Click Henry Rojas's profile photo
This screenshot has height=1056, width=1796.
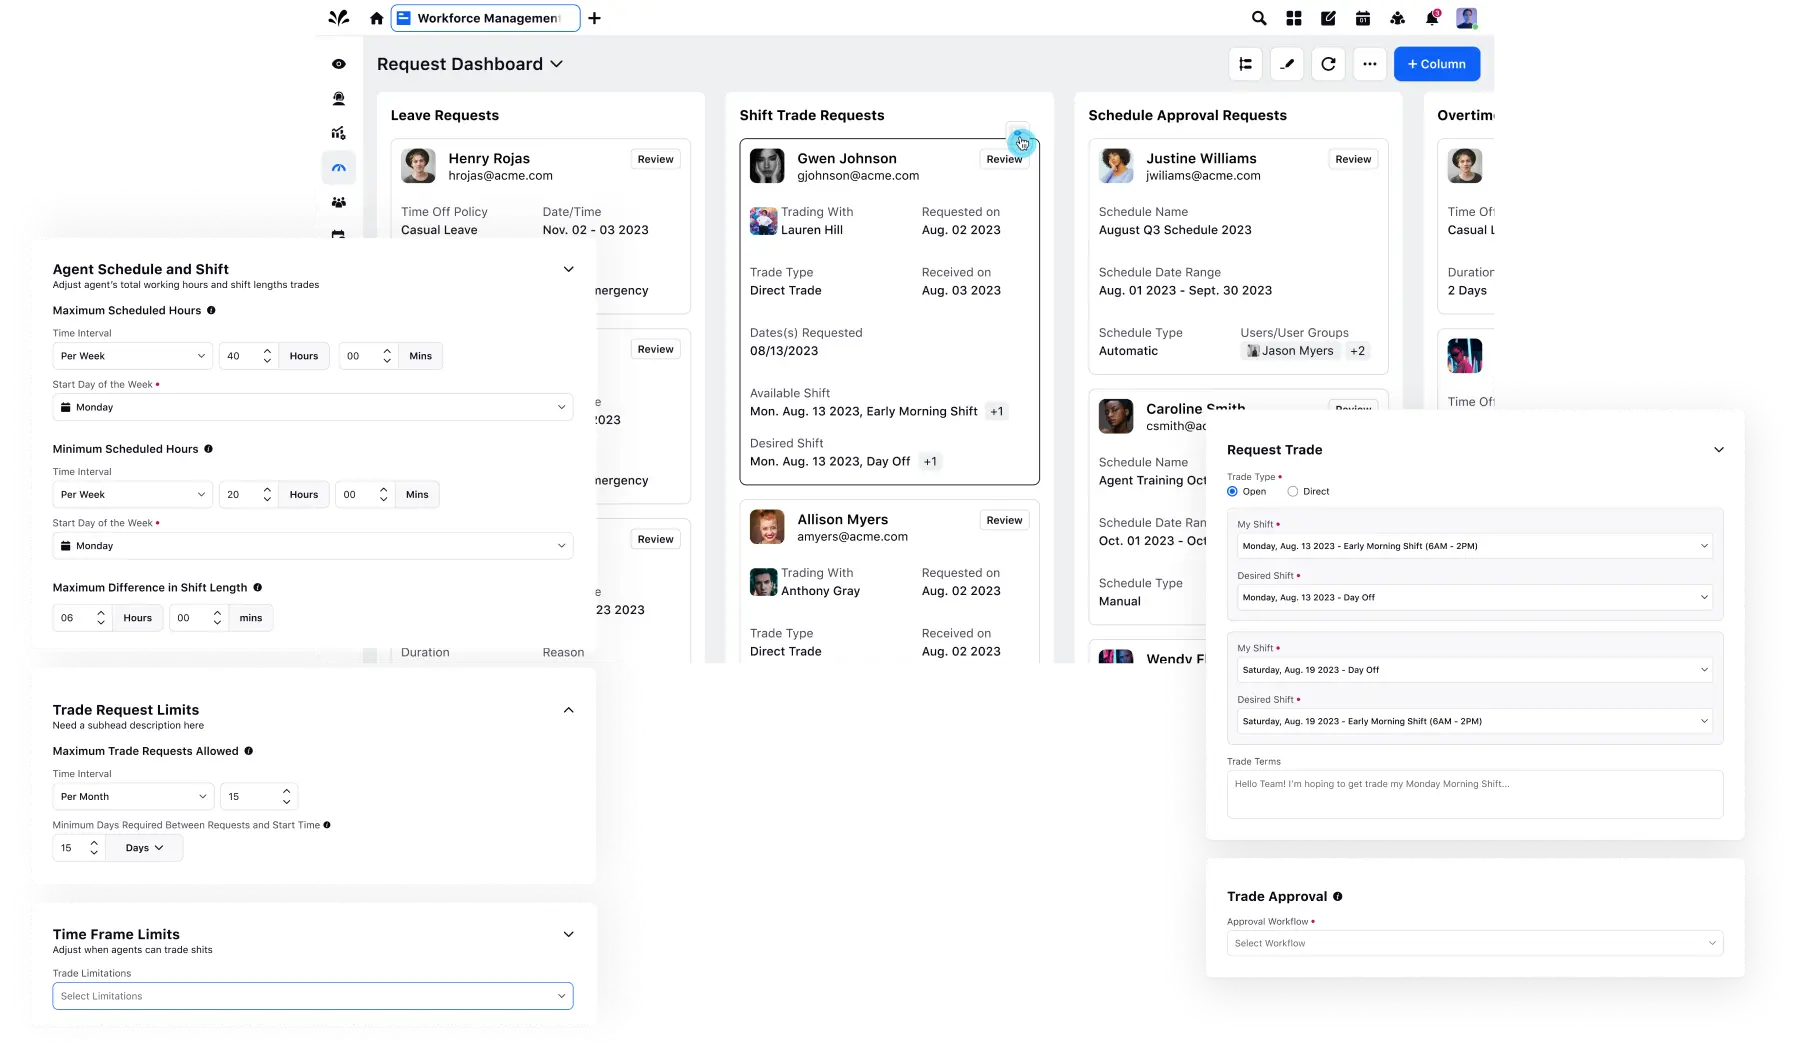click(418, 166)
